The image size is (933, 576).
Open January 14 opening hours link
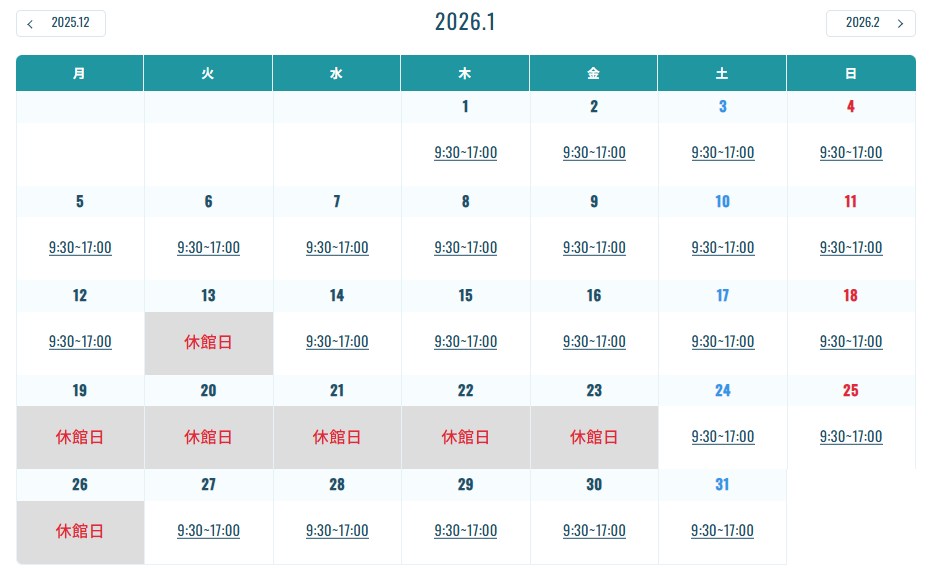[337, 342]
